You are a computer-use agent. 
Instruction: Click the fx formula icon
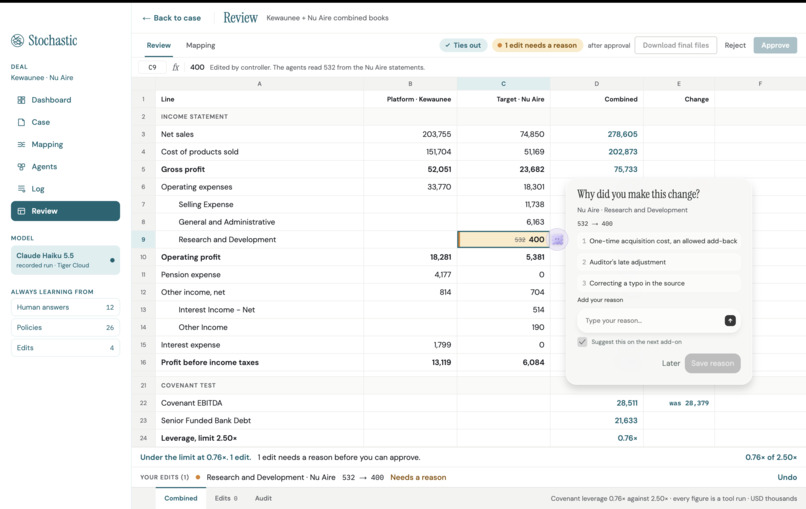click(176, 67)
